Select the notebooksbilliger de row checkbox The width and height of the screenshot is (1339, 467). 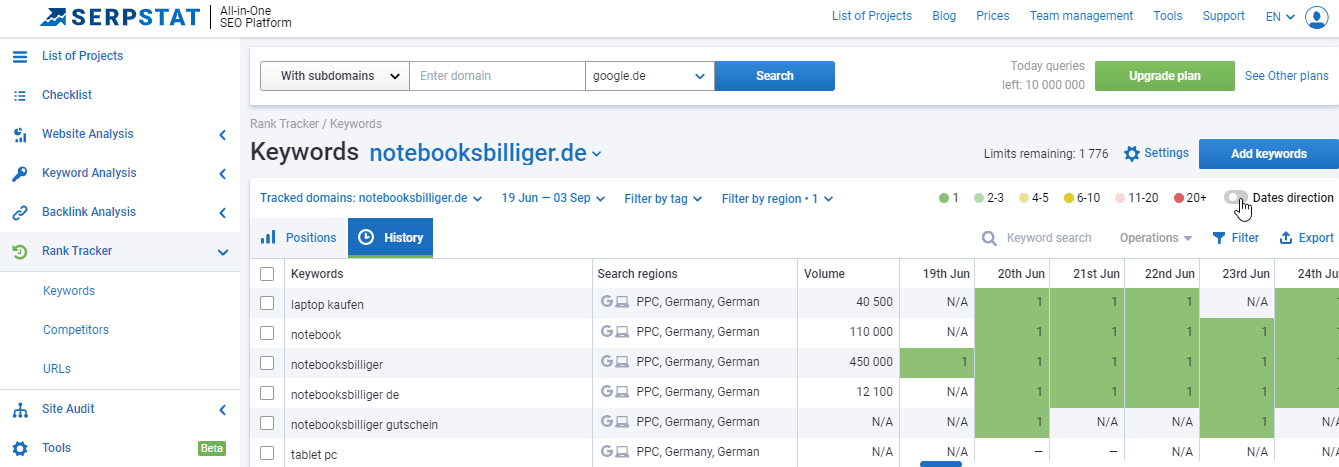(267, 392)
